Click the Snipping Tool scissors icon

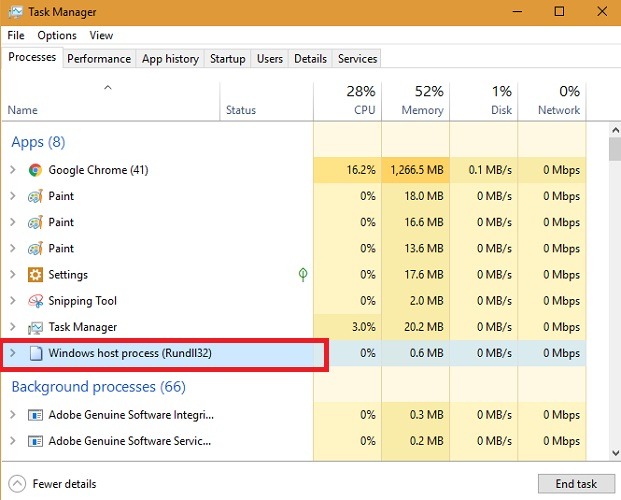point(36,300)
